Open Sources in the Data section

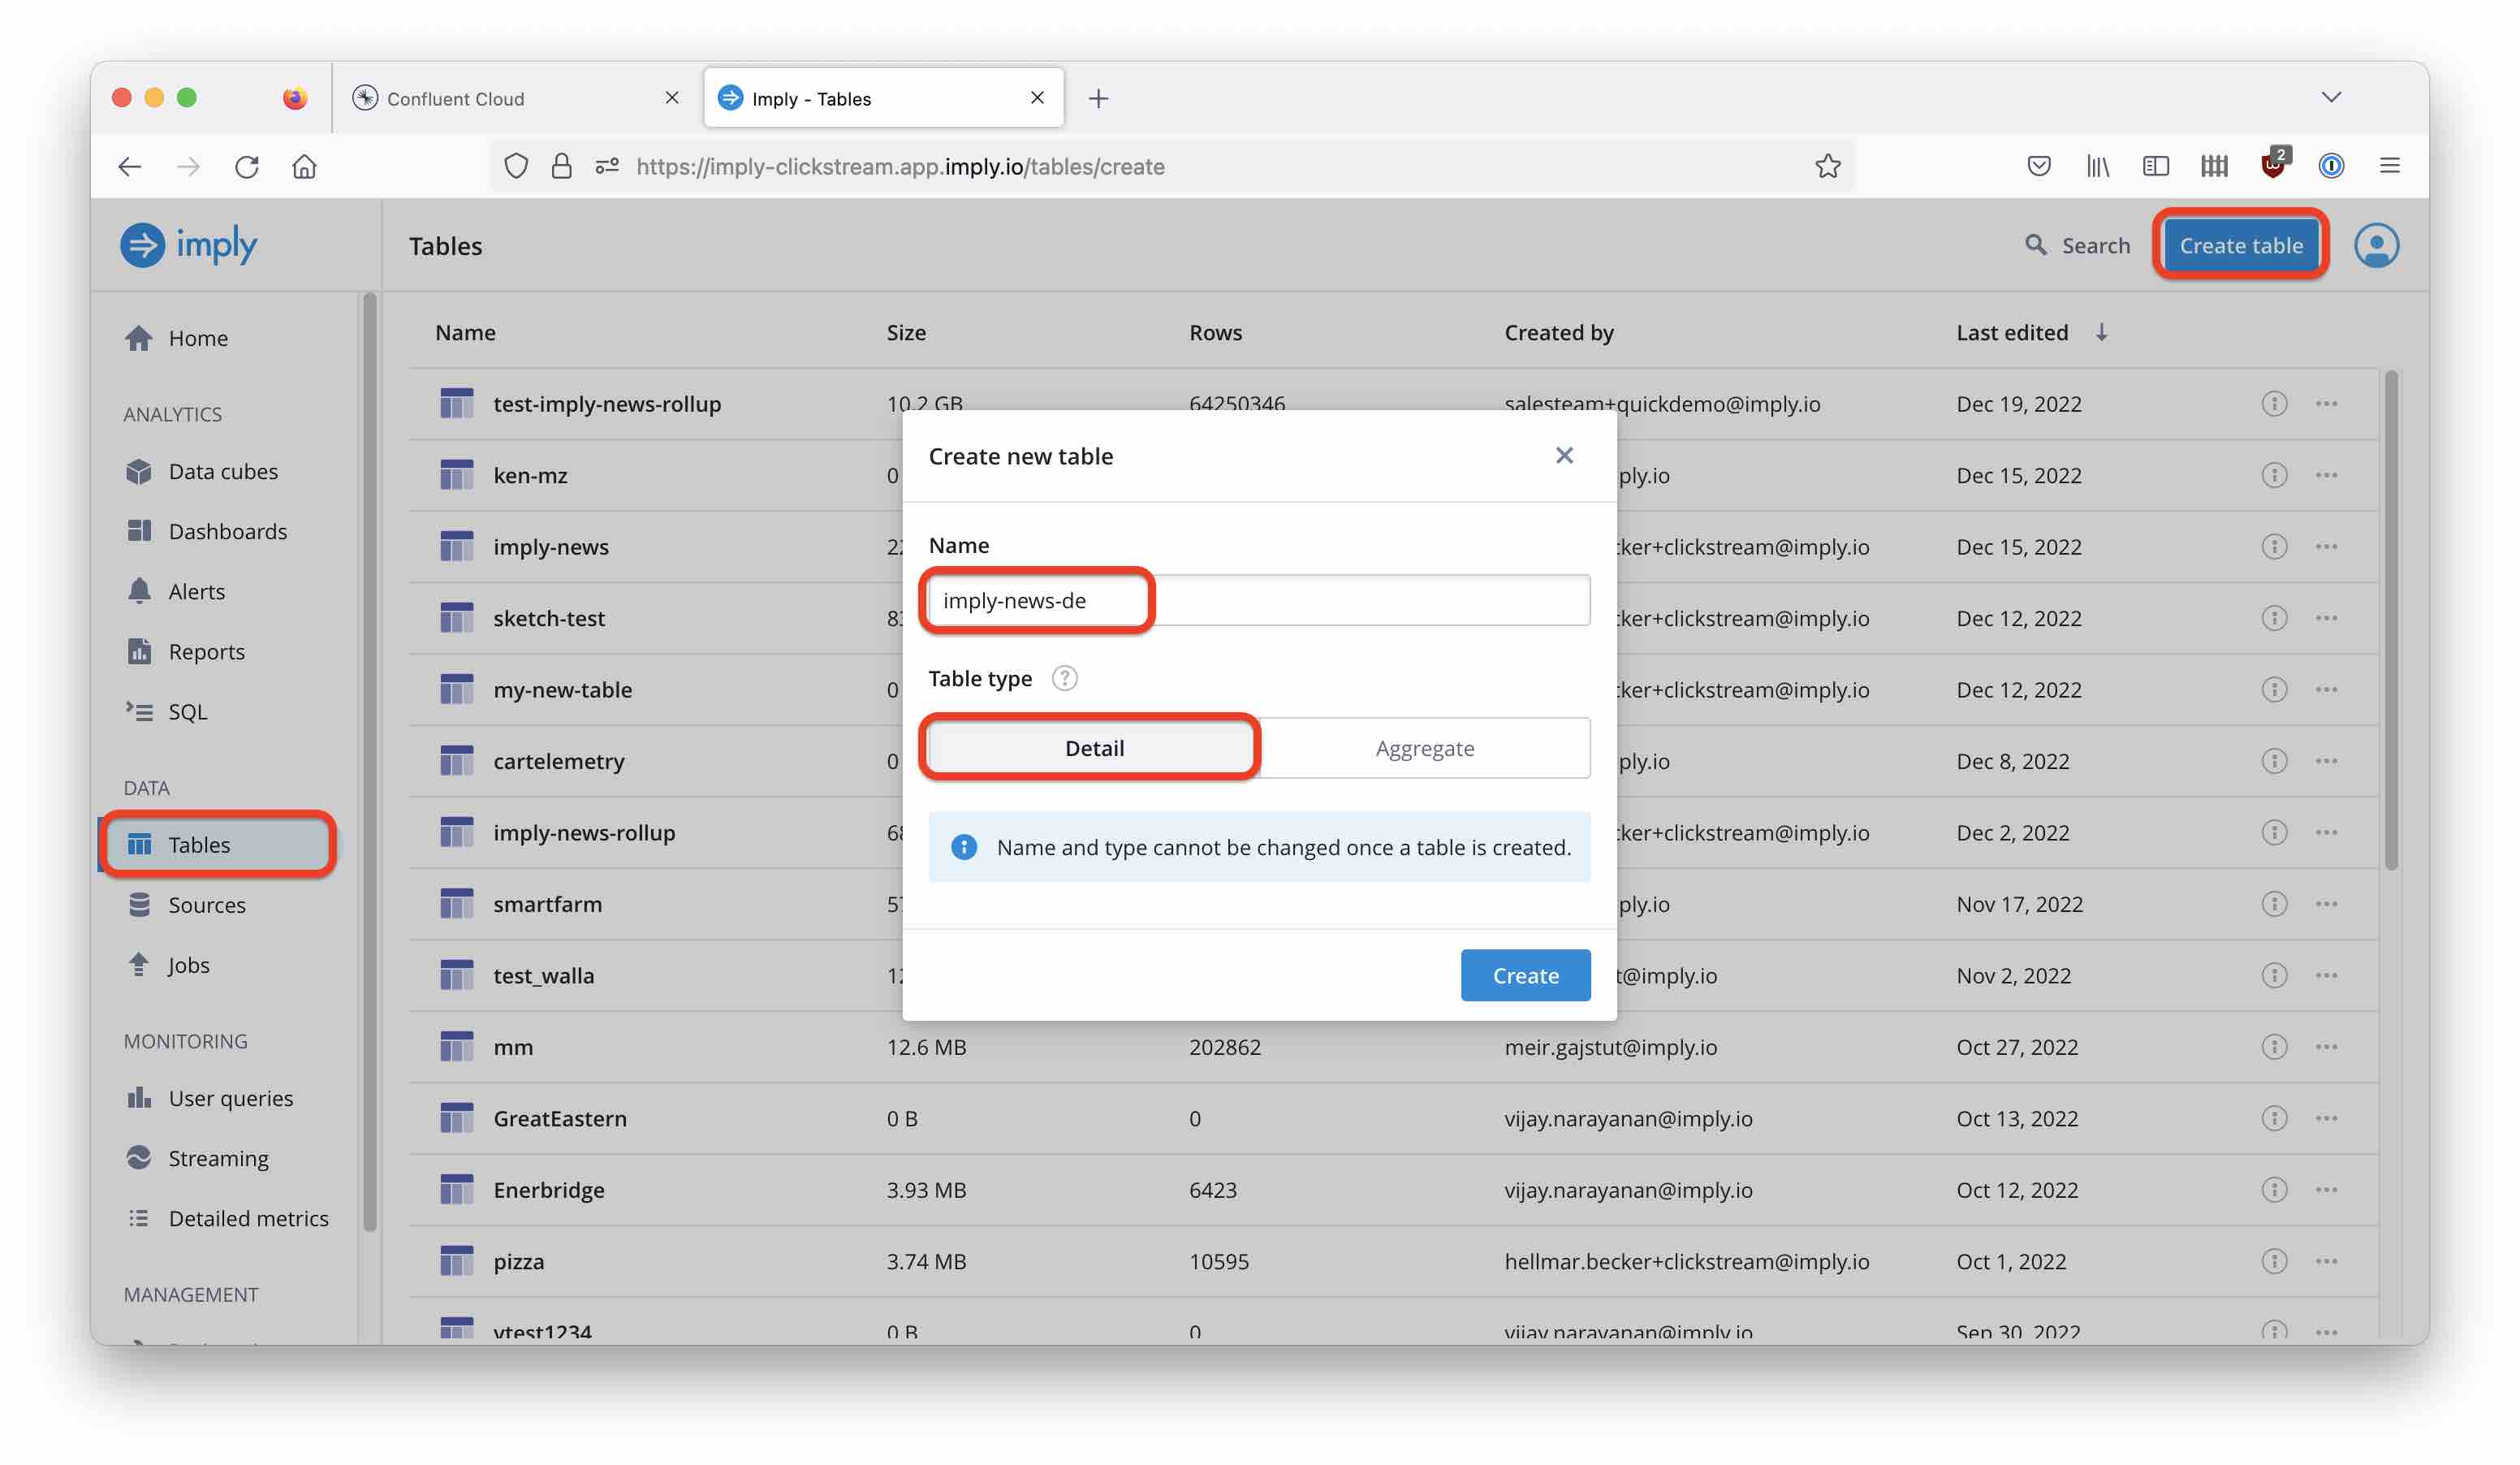pyautogui.click(x=206, y=904)
